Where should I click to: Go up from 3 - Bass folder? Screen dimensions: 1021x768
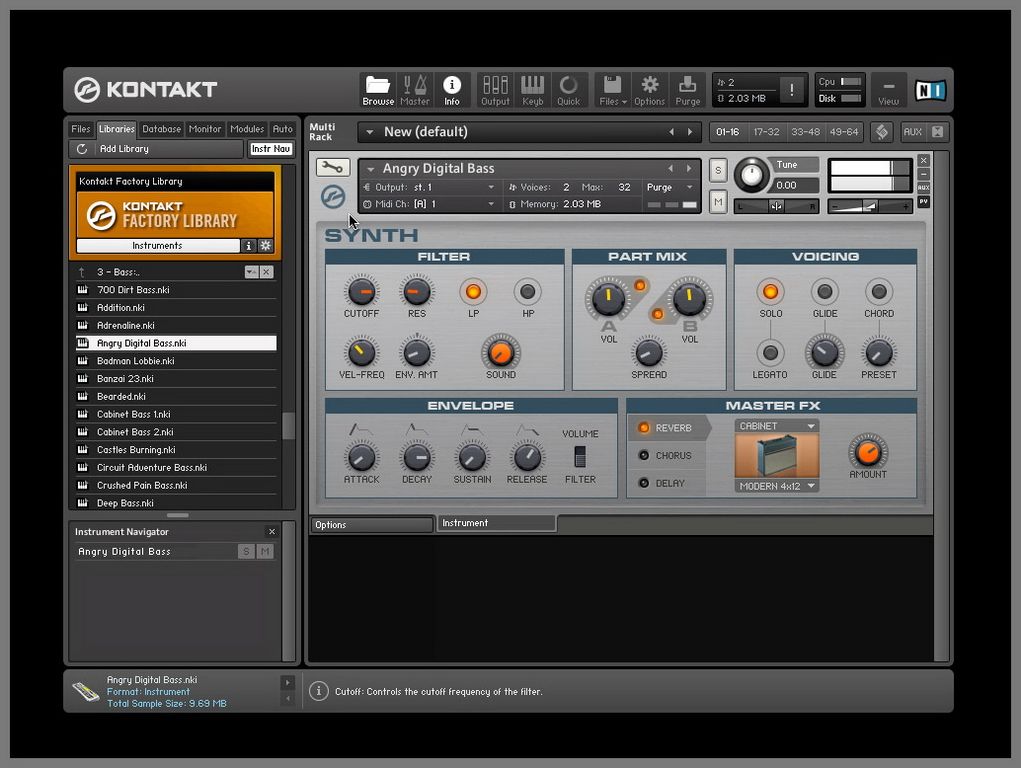coord(81,272)
